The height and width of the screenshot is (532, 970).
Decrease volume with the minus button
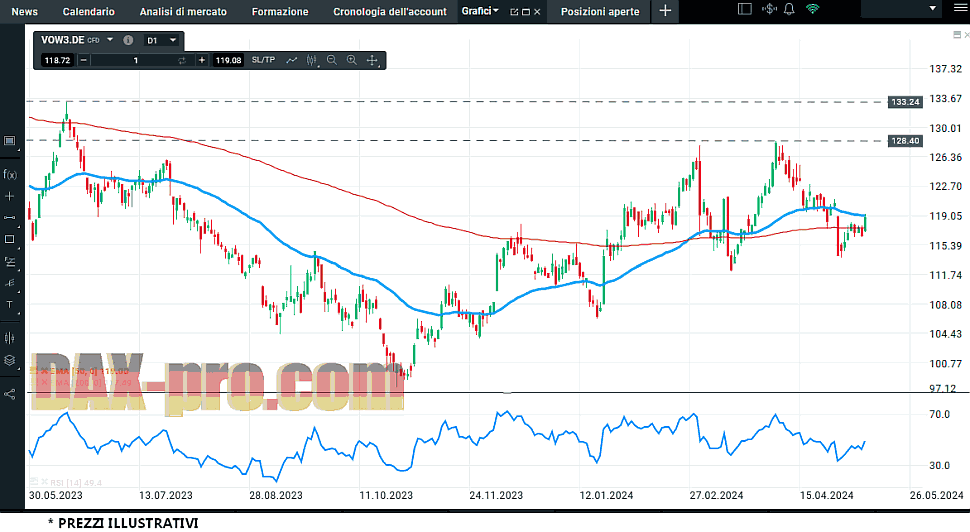pyautogui.click(x=84, y=60)
